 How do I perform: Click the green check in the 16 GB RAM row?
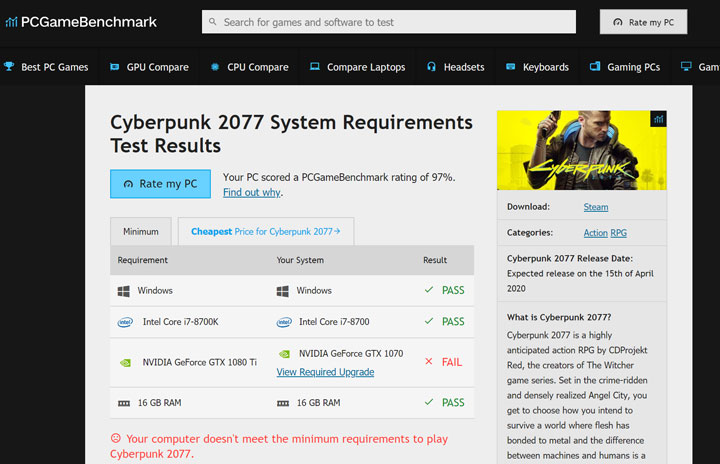(429, 402)
